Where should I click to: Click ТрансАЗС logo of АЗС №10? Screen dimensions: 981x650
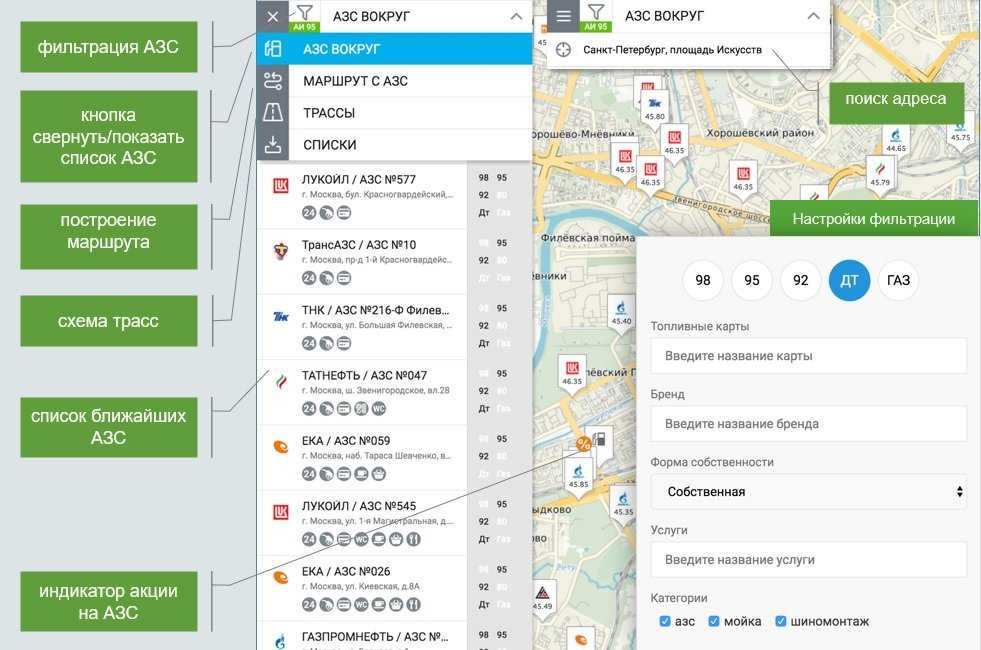(x=281, y=251)
